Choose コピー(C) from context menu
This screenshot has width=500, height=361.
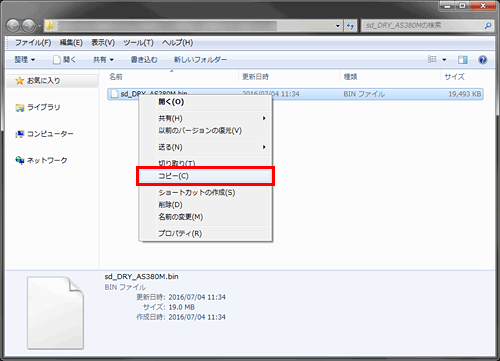click(205, 176)
